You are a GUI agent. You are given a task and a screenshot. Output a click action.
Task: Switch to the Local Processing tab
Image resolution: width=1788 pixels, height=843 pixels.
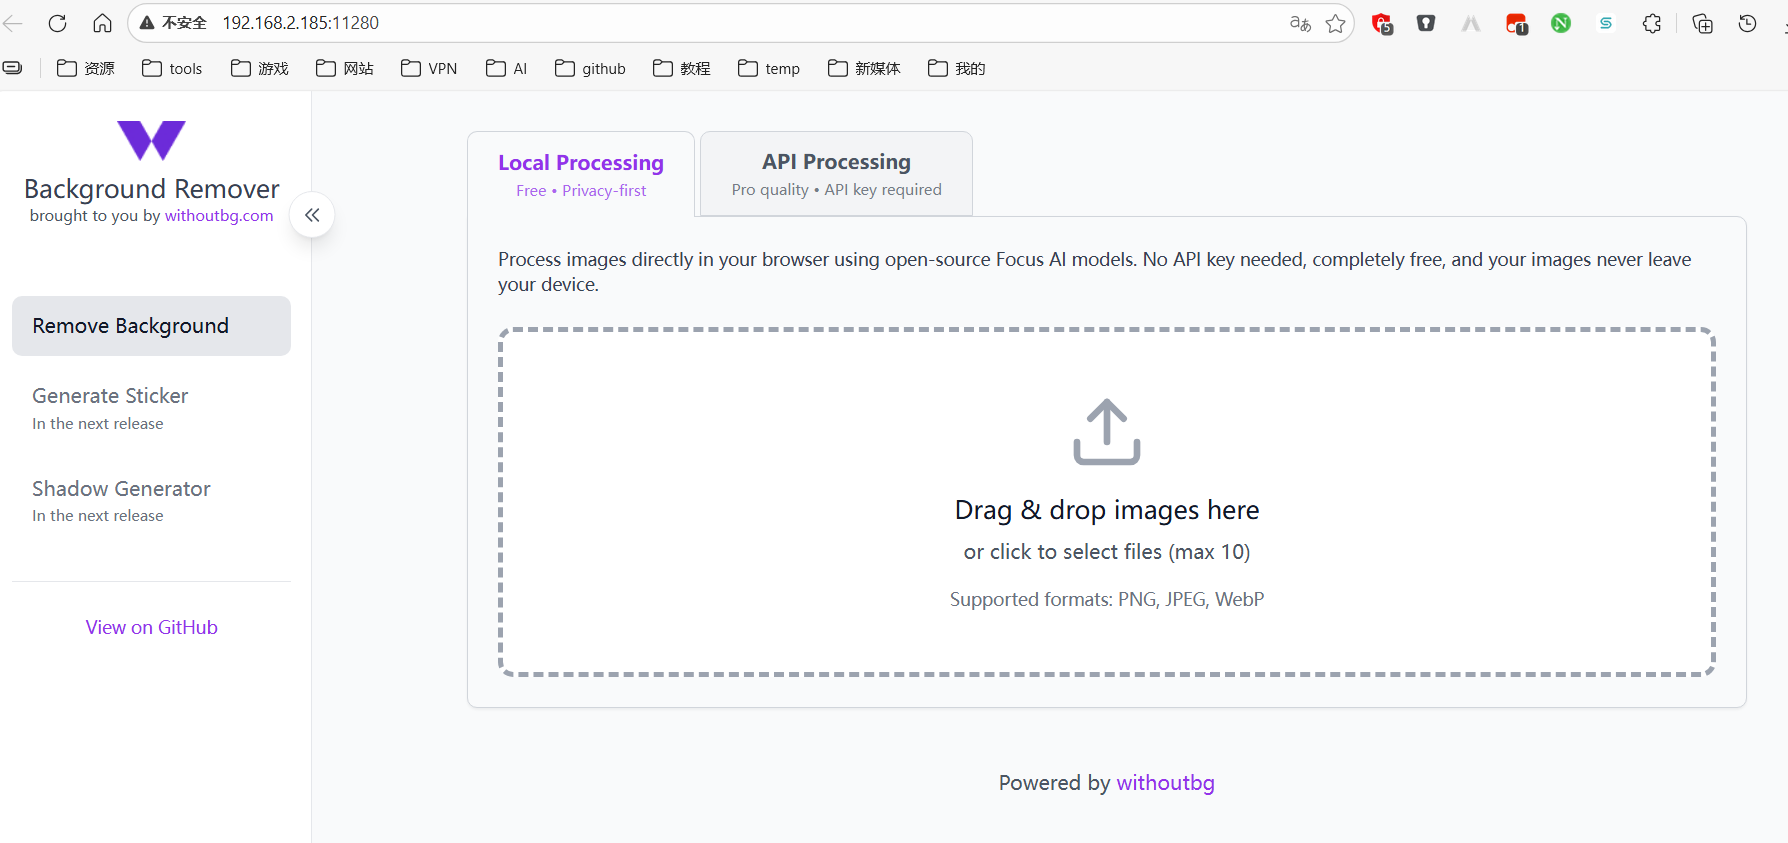581,174
